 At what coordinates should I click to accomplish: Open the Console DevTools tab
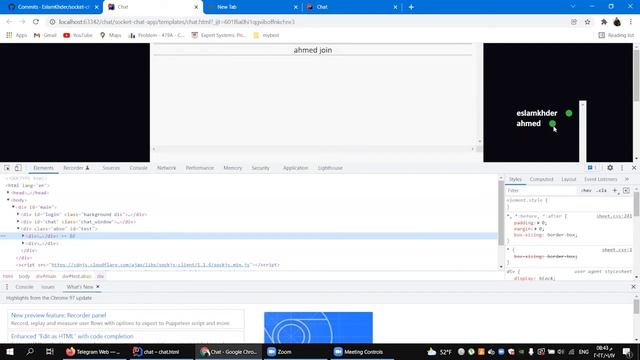138,168
